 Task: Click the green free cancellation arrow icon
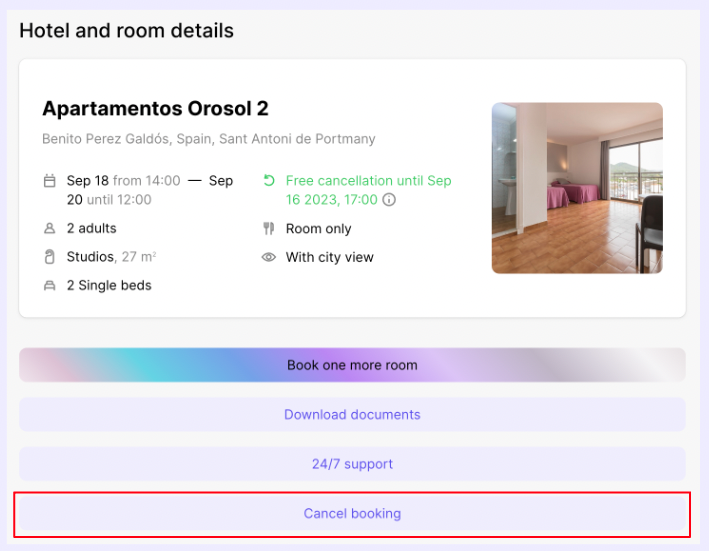[268, 181]
